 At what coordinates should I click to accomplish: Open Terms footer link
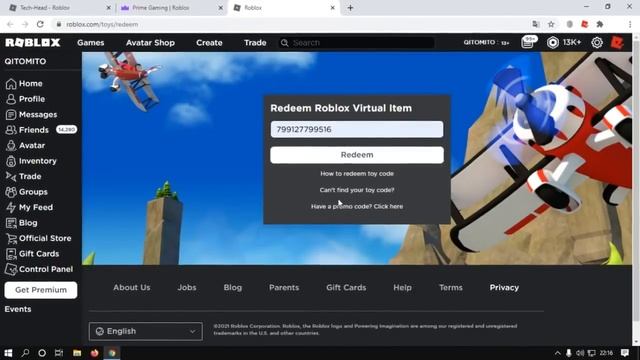[x=451, y=287]
